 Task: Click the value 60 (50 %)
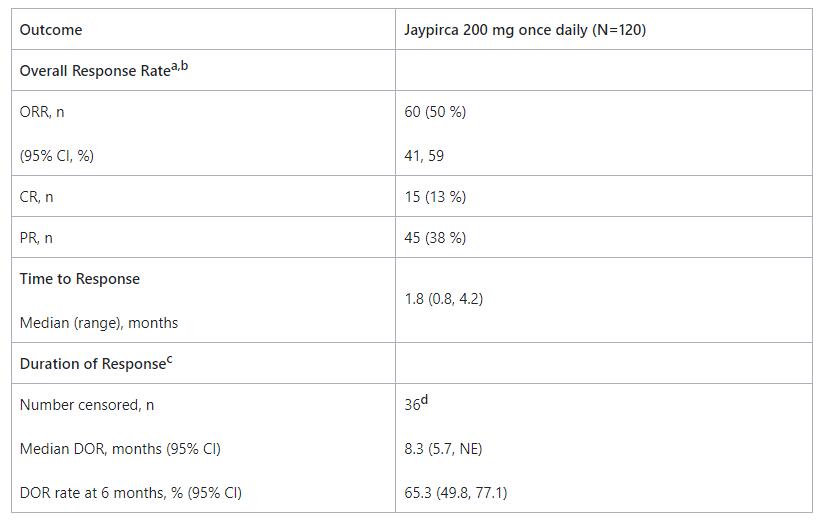(x=435, y=112)
